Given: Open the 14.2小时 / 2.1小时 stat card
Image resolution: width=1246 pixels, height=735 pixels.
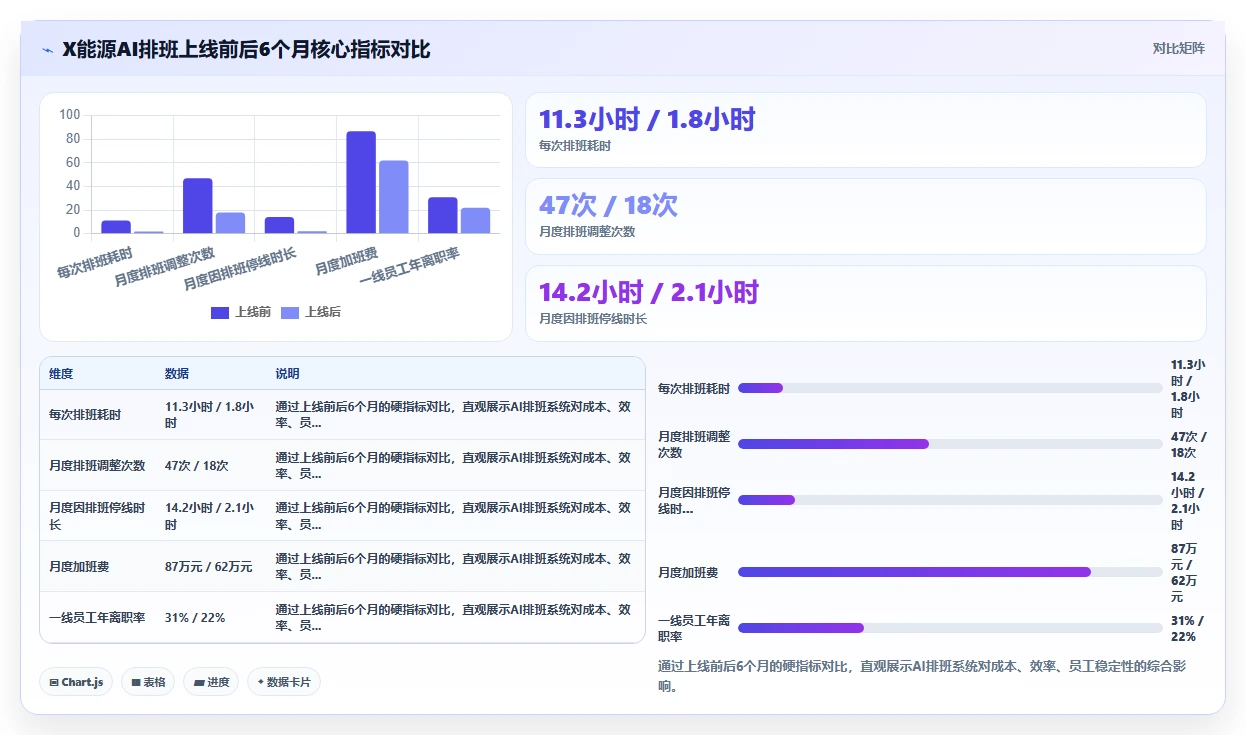Looking at the screenshot, I should [x=866, y=303].
